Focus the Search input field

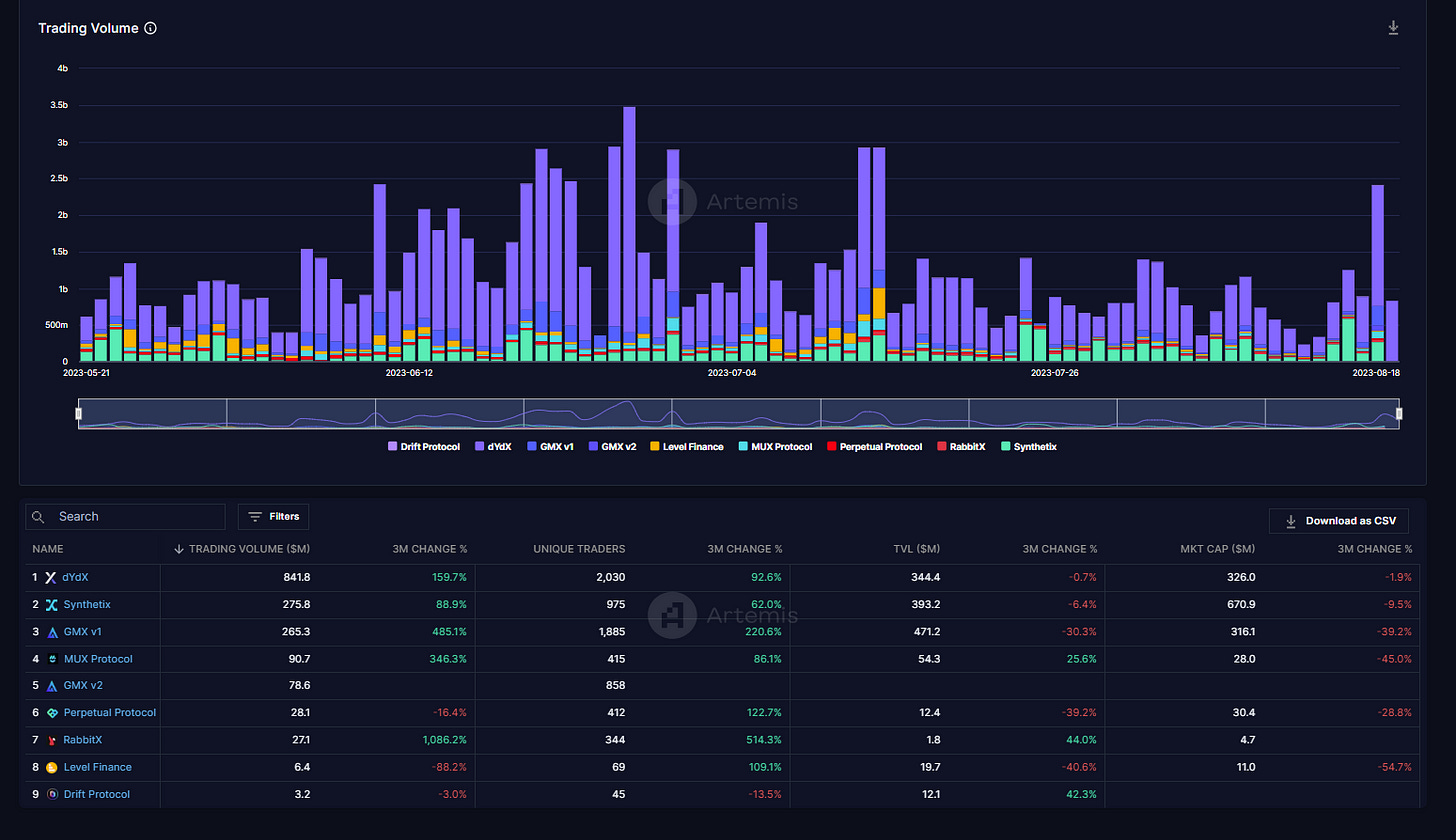[x=125, y=517]
